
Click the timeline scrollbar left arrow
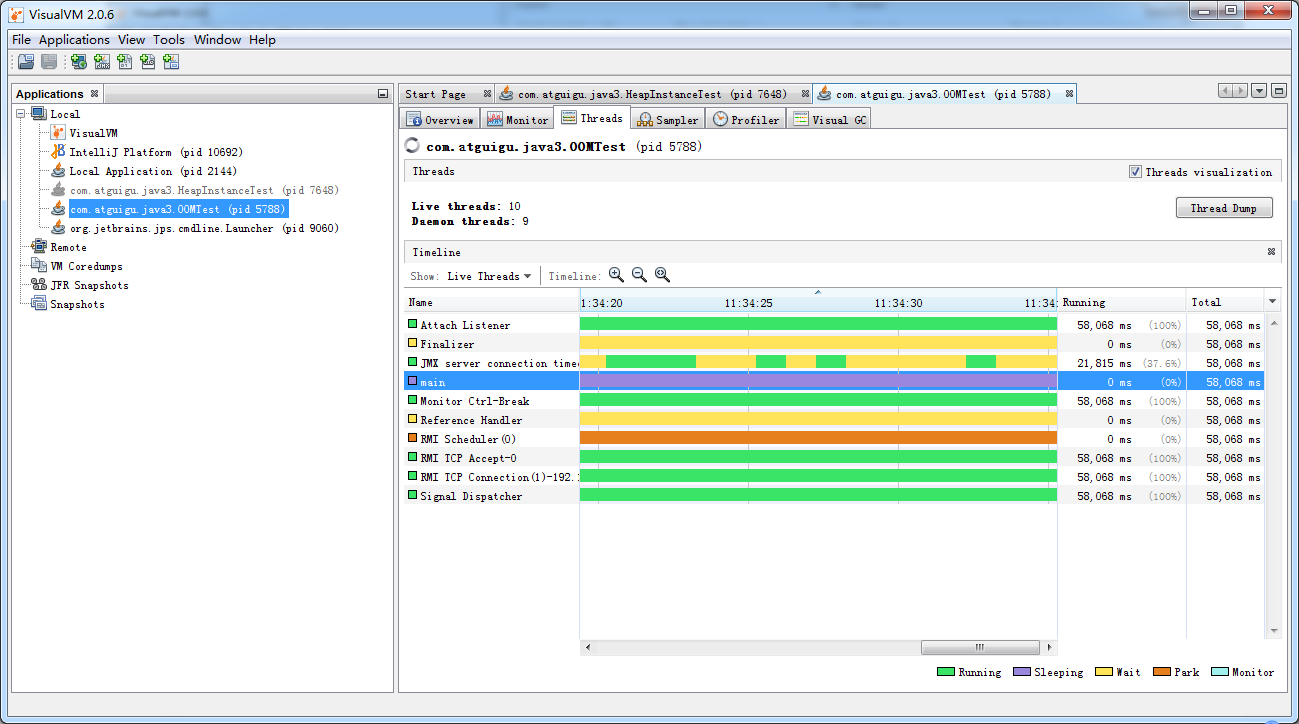coord(587,647)
